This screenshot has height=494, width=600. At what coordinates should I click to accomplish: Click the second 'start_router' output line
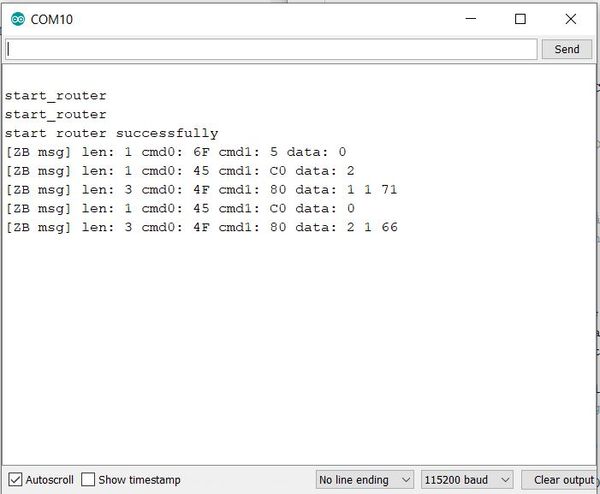55,114
